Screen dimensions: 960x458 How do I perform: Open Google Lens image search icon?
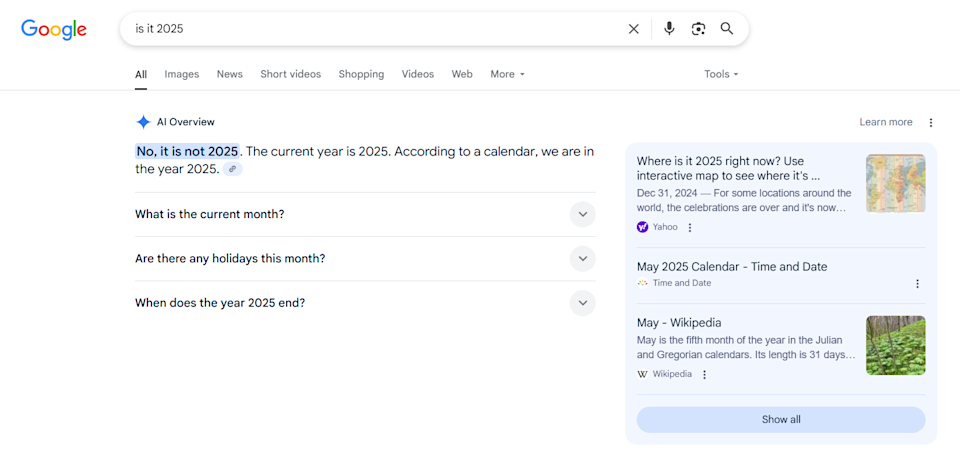coord(699,29)
